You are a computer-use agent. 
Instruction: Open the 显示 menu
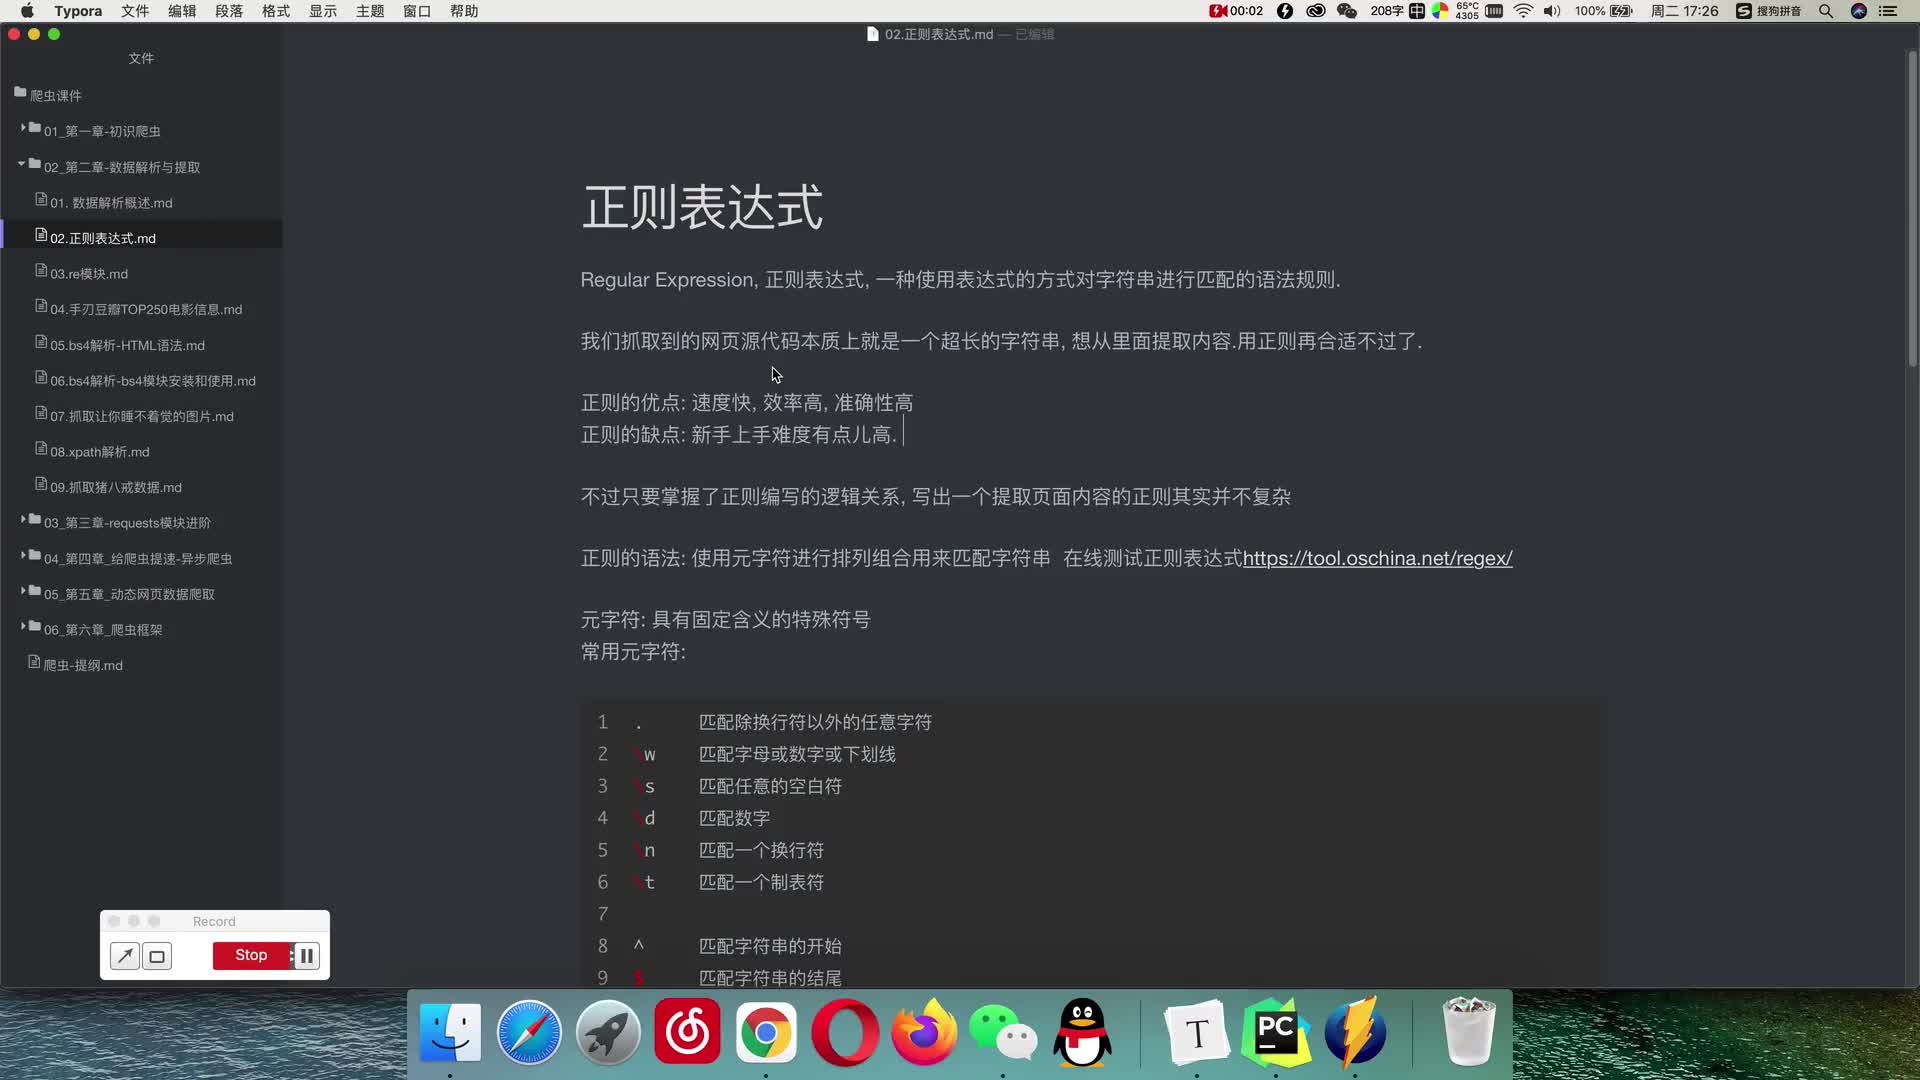pos(323,11)
